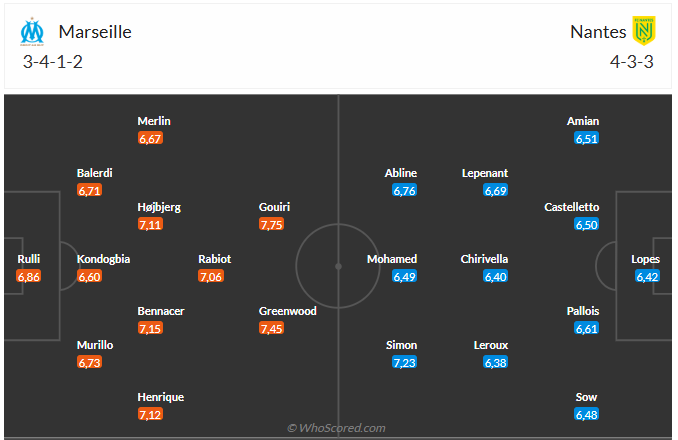Viewport: 678px width, 440px height.
Task: Click player name Højbjerg
Action: click(x=159, y=207)
